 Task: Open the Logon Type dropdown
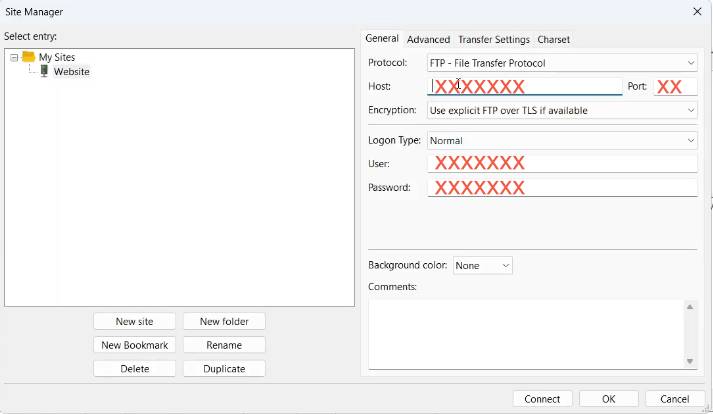pyautogui.click(x=562, y=141)
